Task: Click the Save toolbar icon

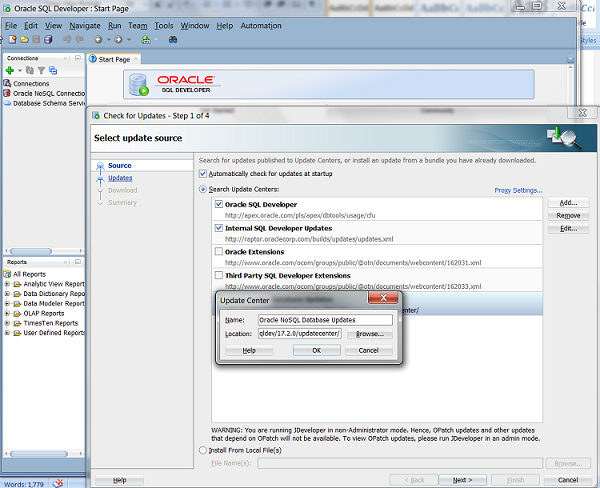Action: point(36,39)
